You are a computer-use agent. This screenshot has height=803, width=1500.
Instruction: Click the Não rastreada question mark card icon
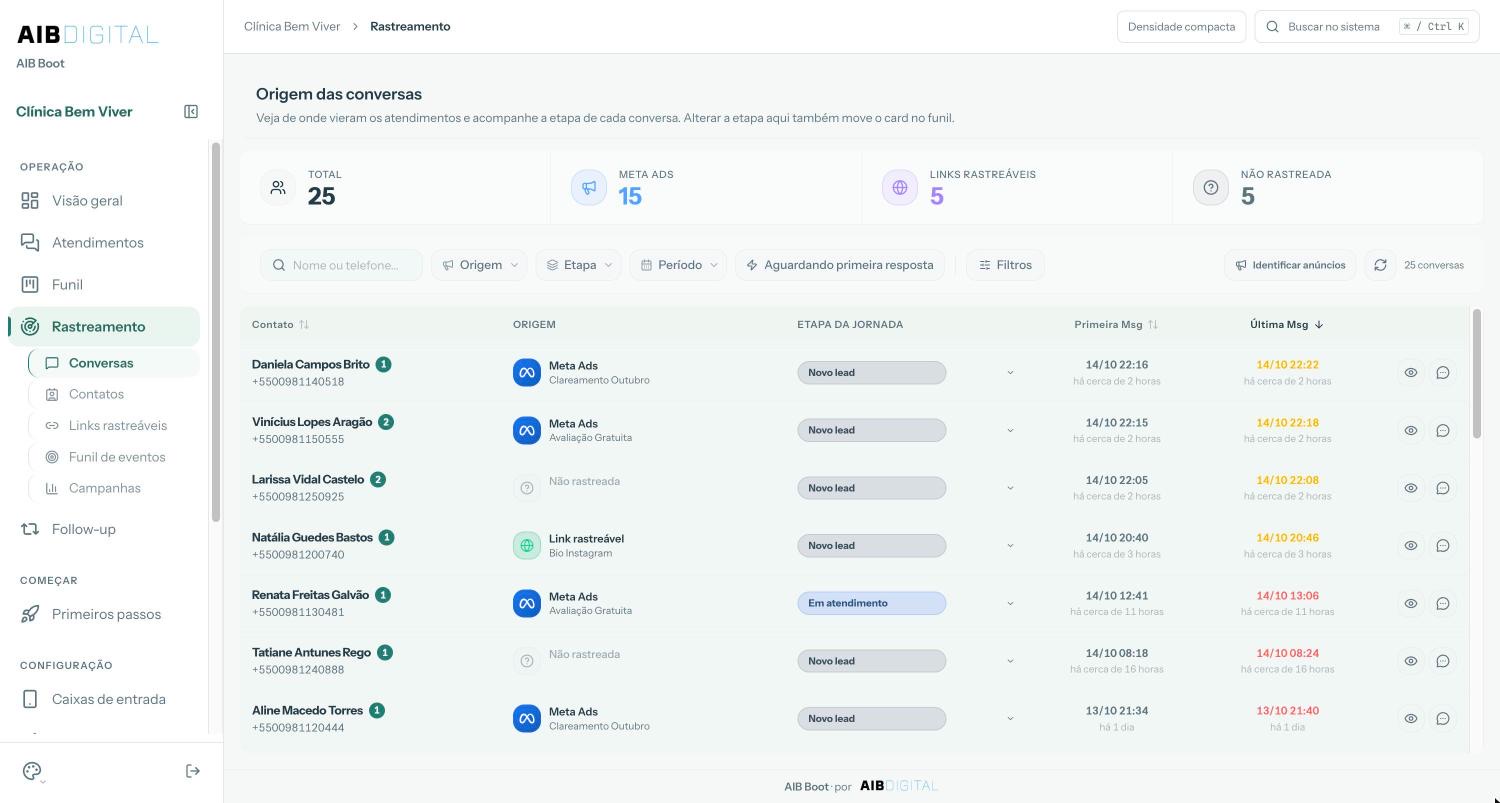tap(1211, 187)
